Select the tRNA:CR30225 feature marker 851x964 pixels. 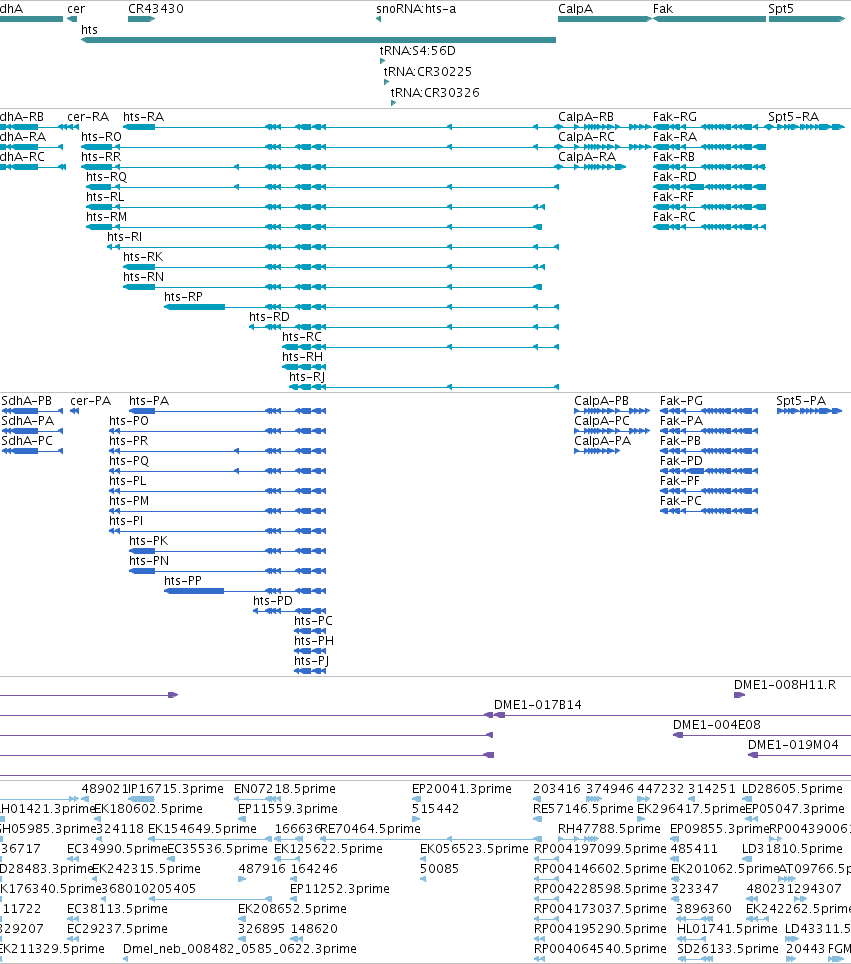tap(387, 82)
